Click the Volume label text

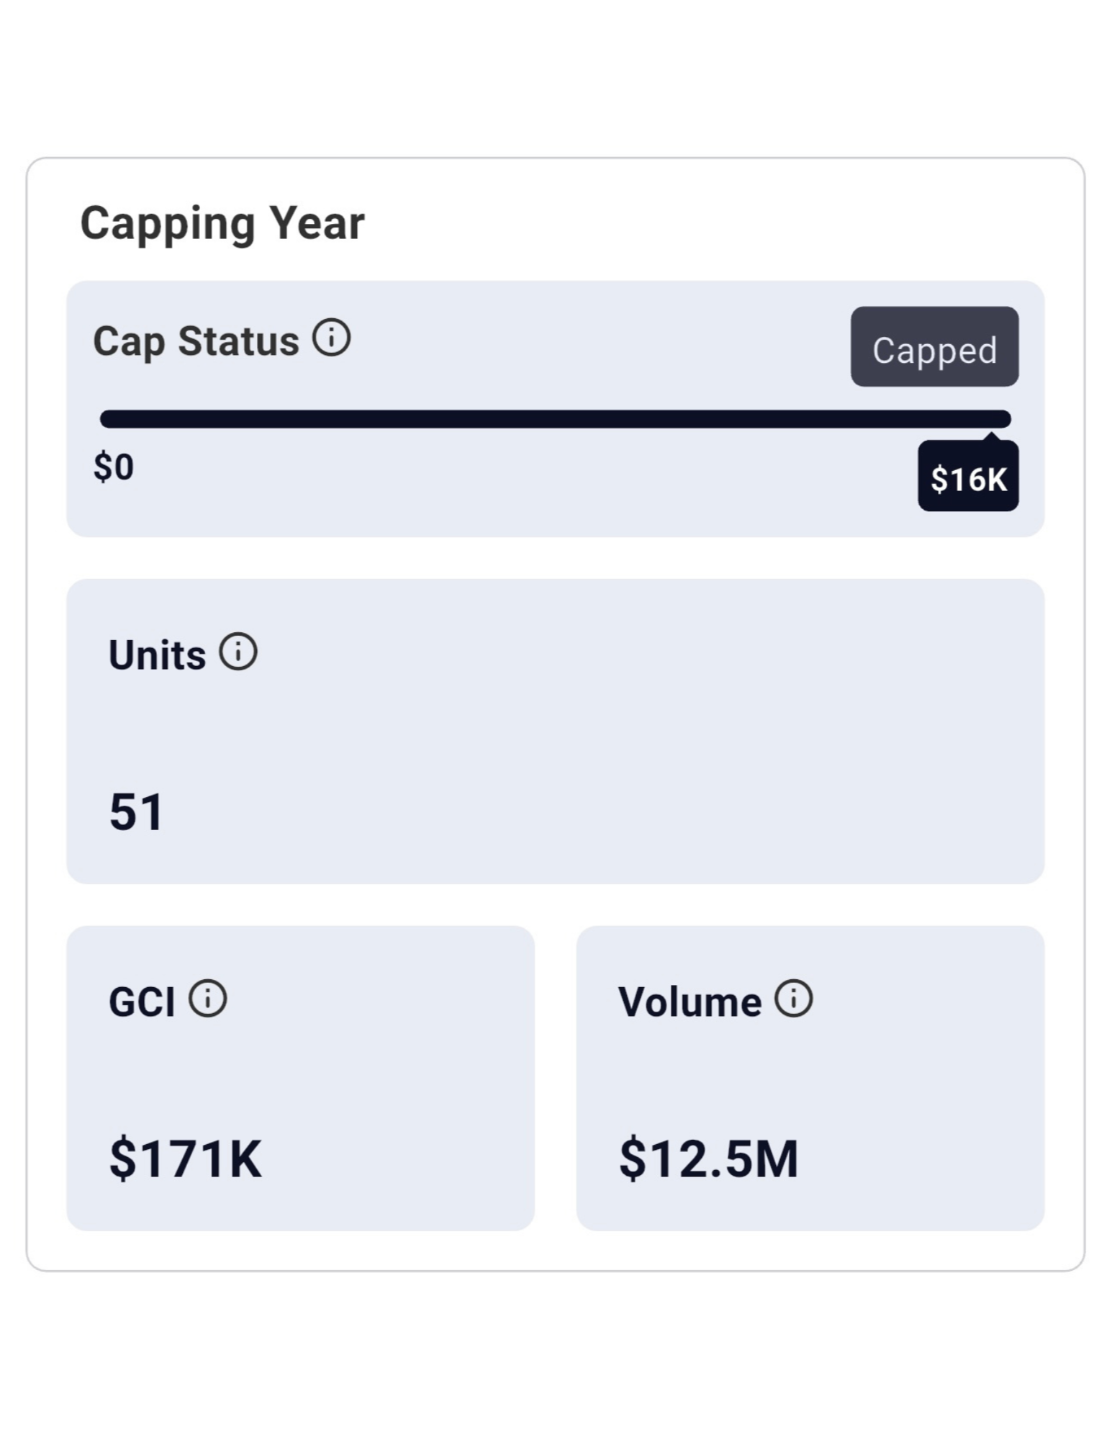[690, 1002]
